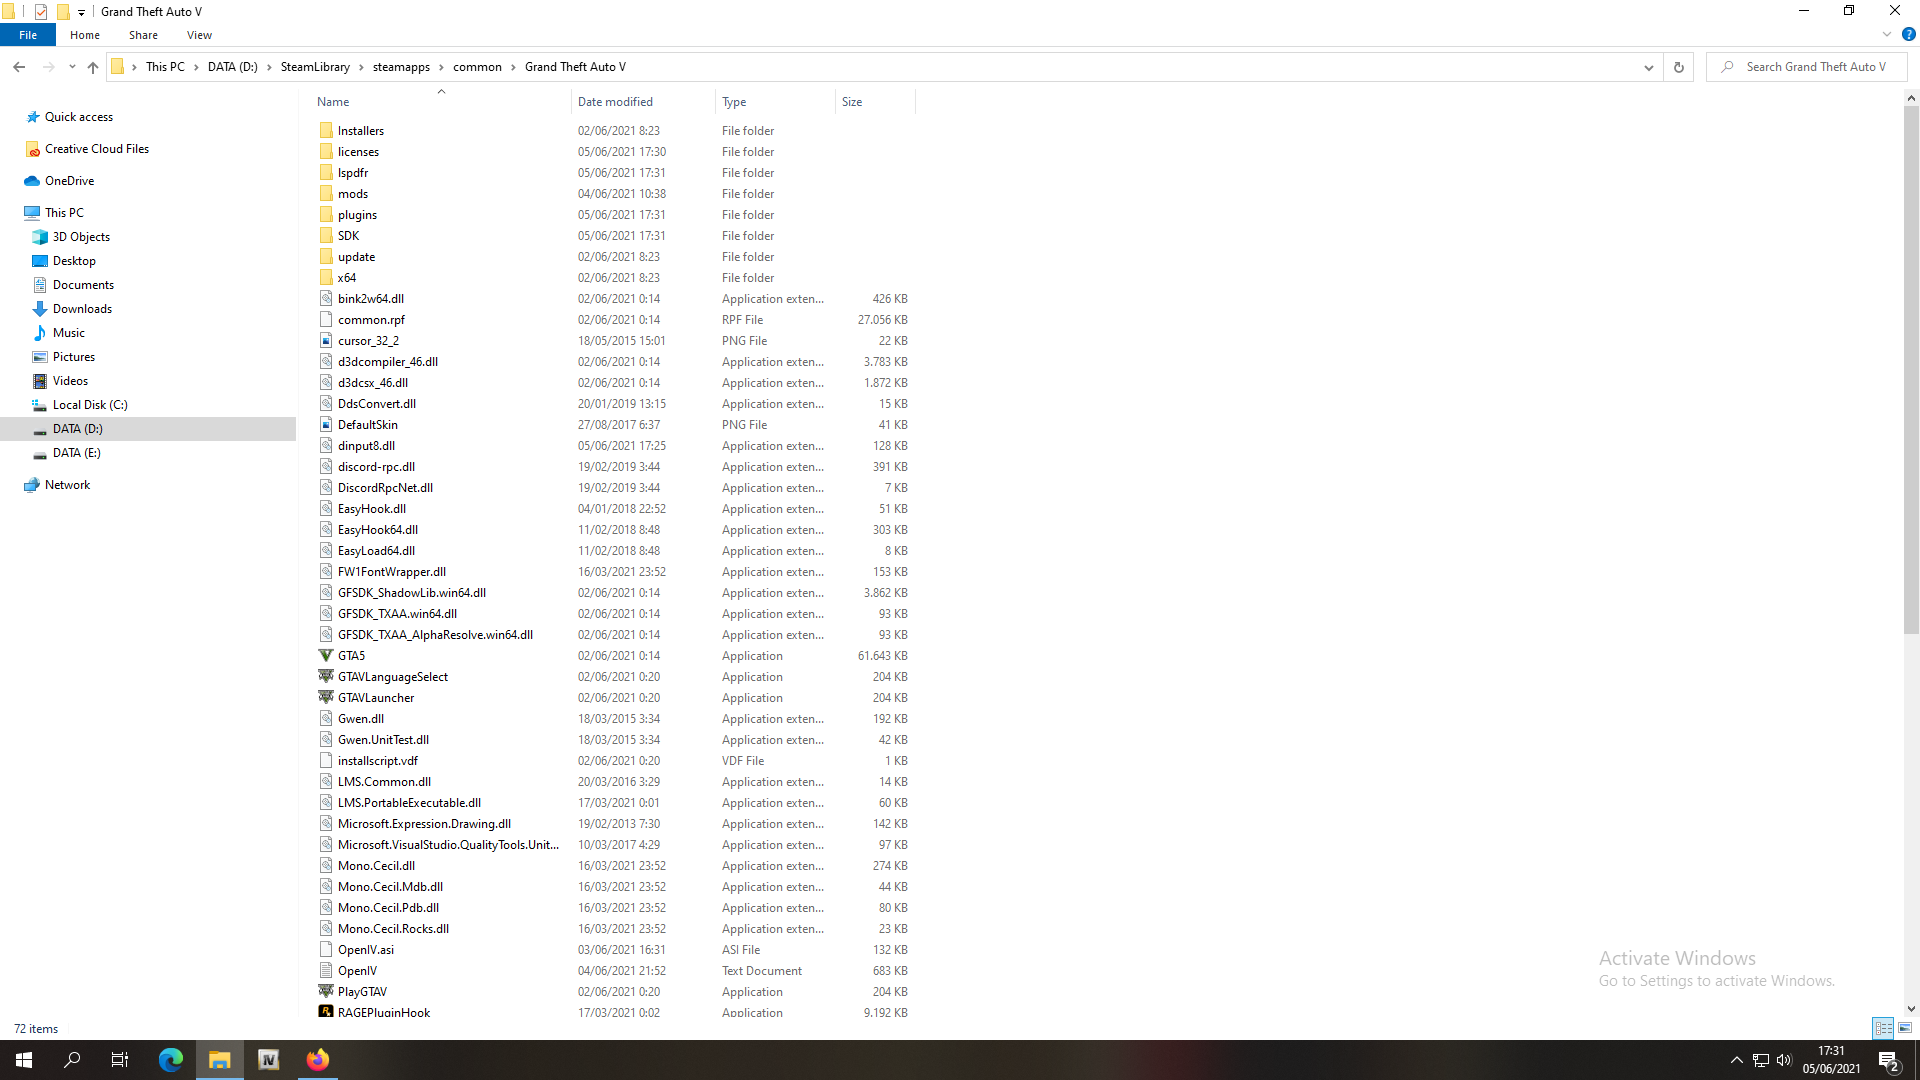
Task: Open address bar history dropdown
Action: (x=1648, y=67)
